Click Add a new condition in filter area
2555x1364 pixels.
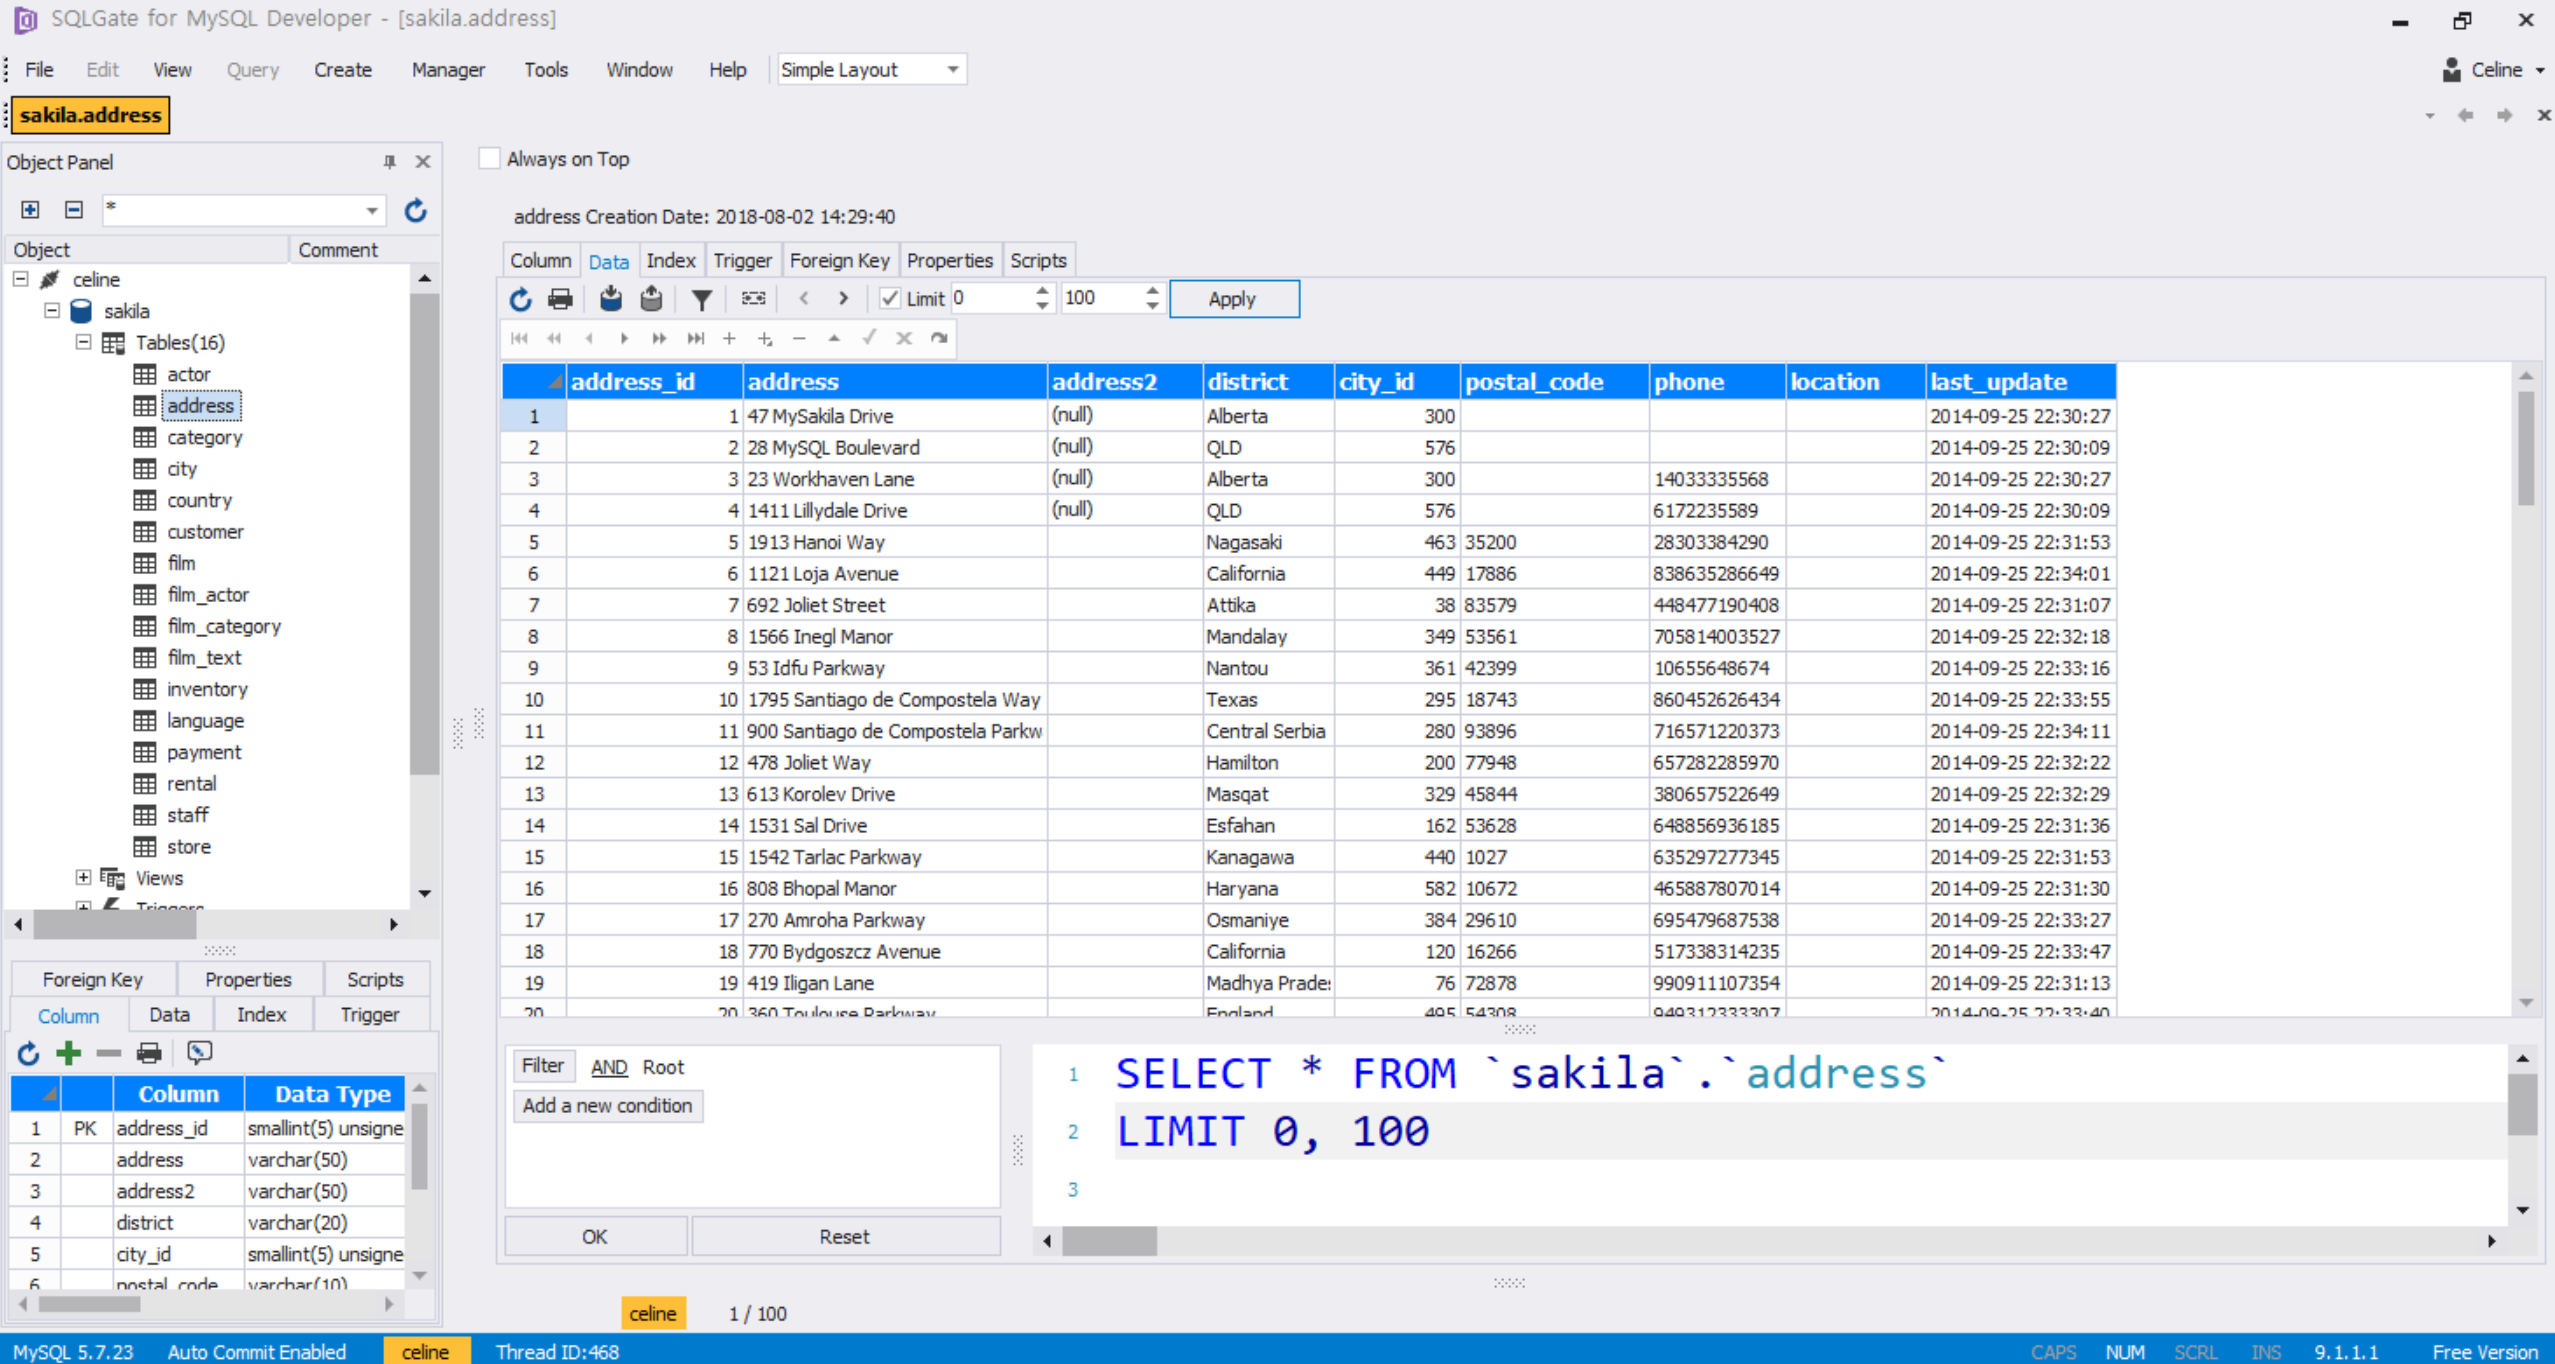point(608,1106)
